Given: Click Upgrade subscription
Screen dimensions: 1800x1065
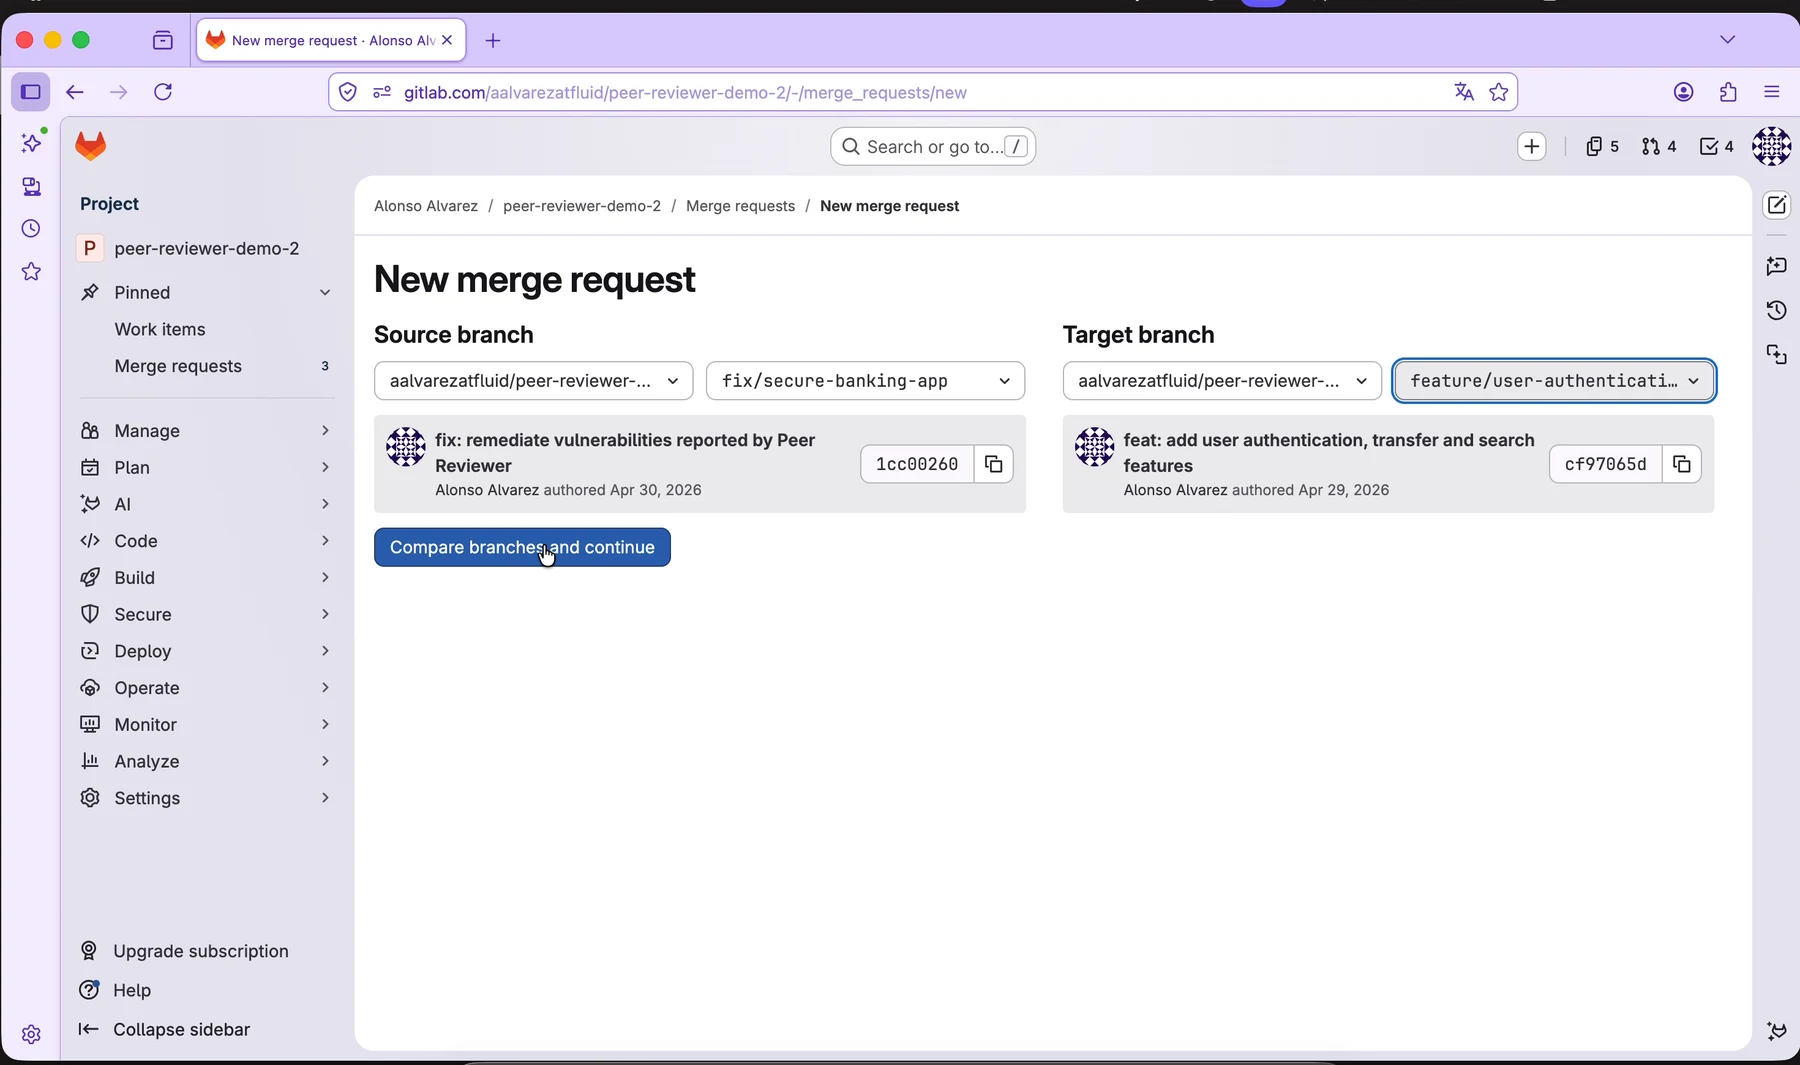Looking at the screenshot, I should [x=201, y=951].
